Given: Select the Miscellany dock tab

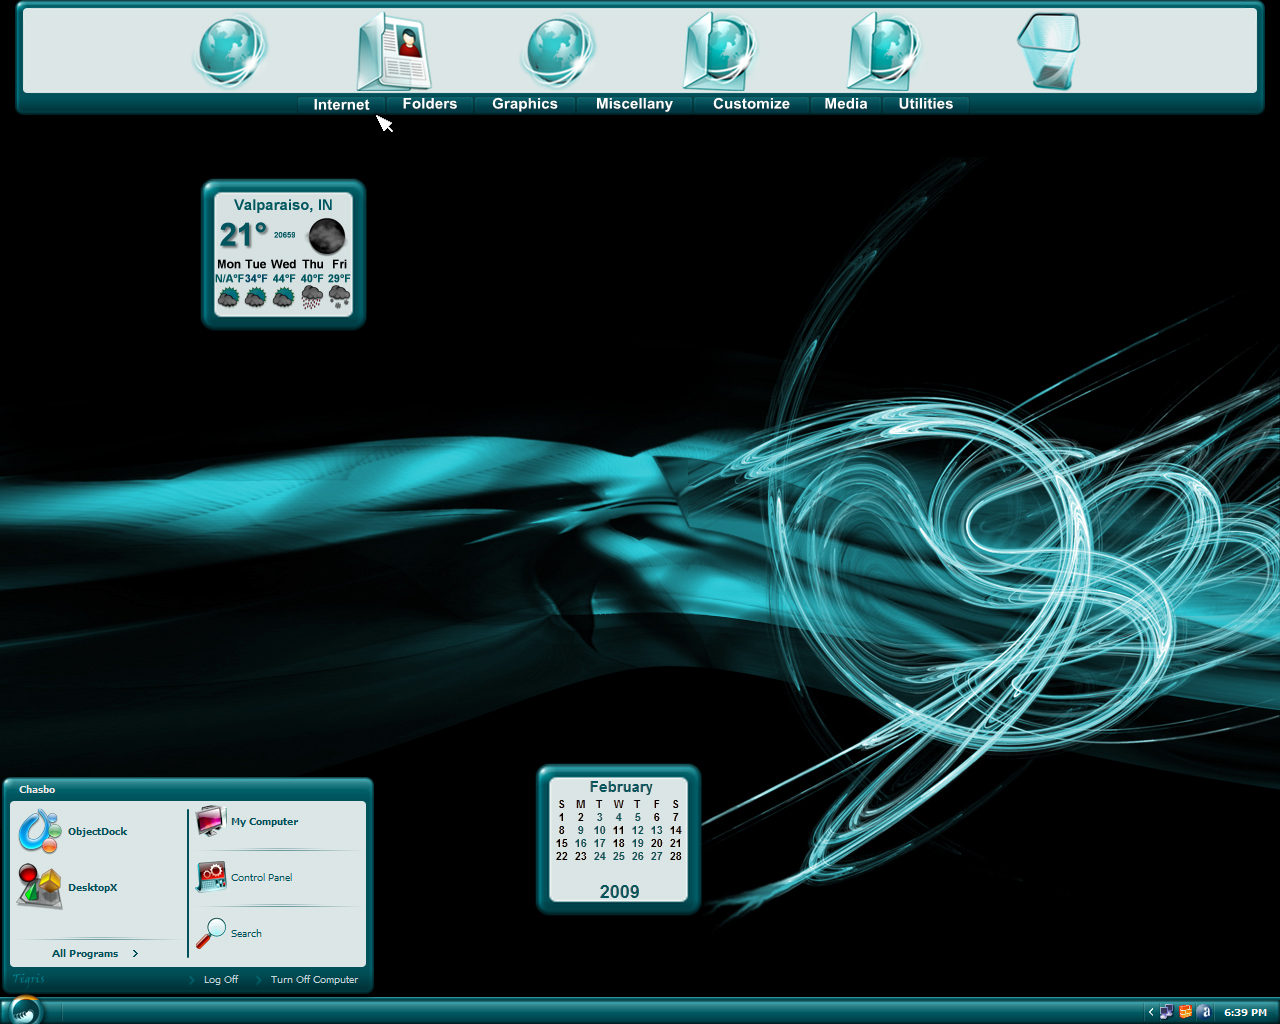Looking at the screenshot, I should point(634,104).
